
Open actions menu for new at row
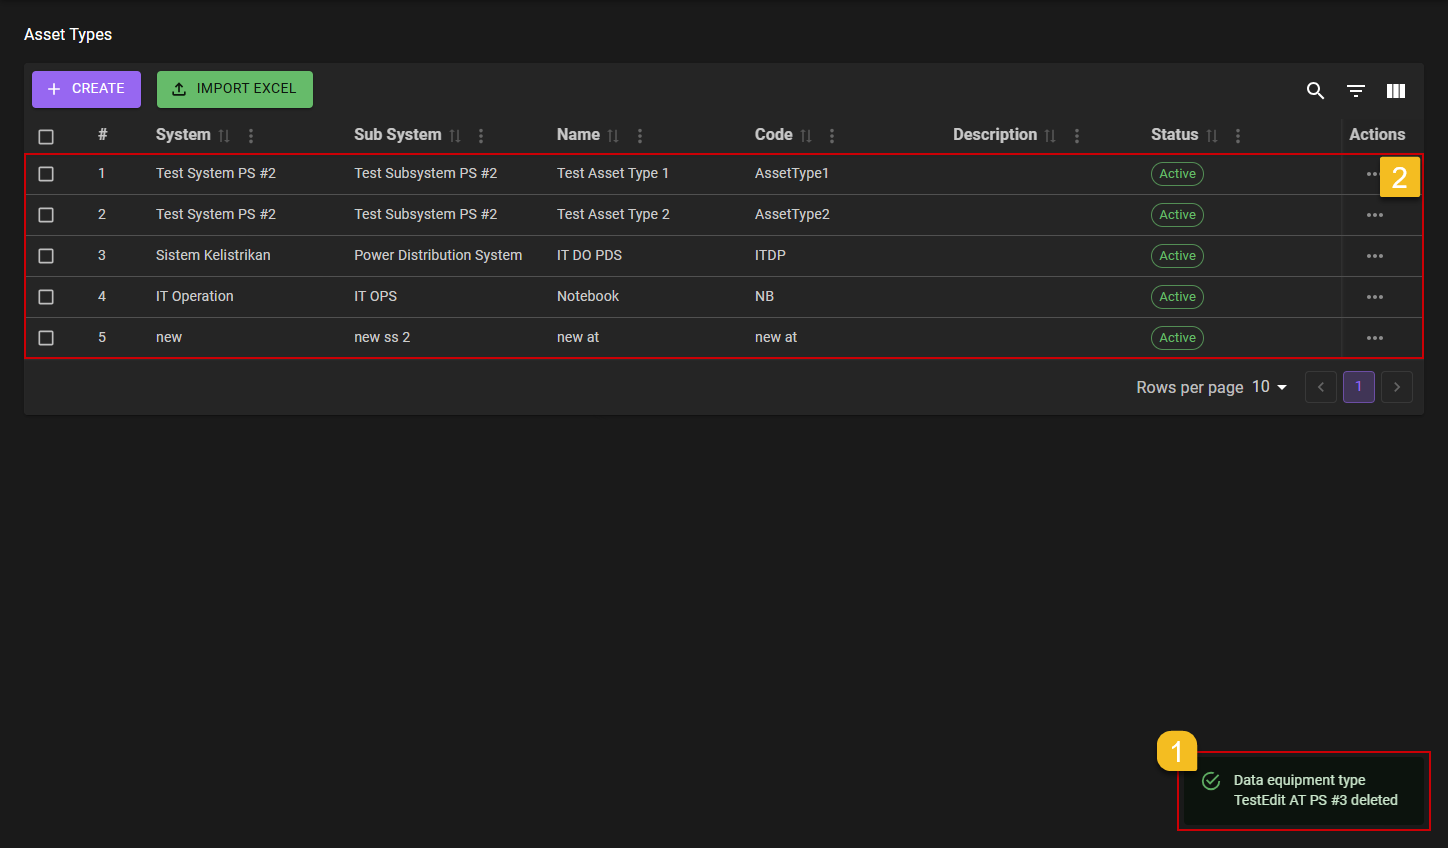coord(1374,338)
